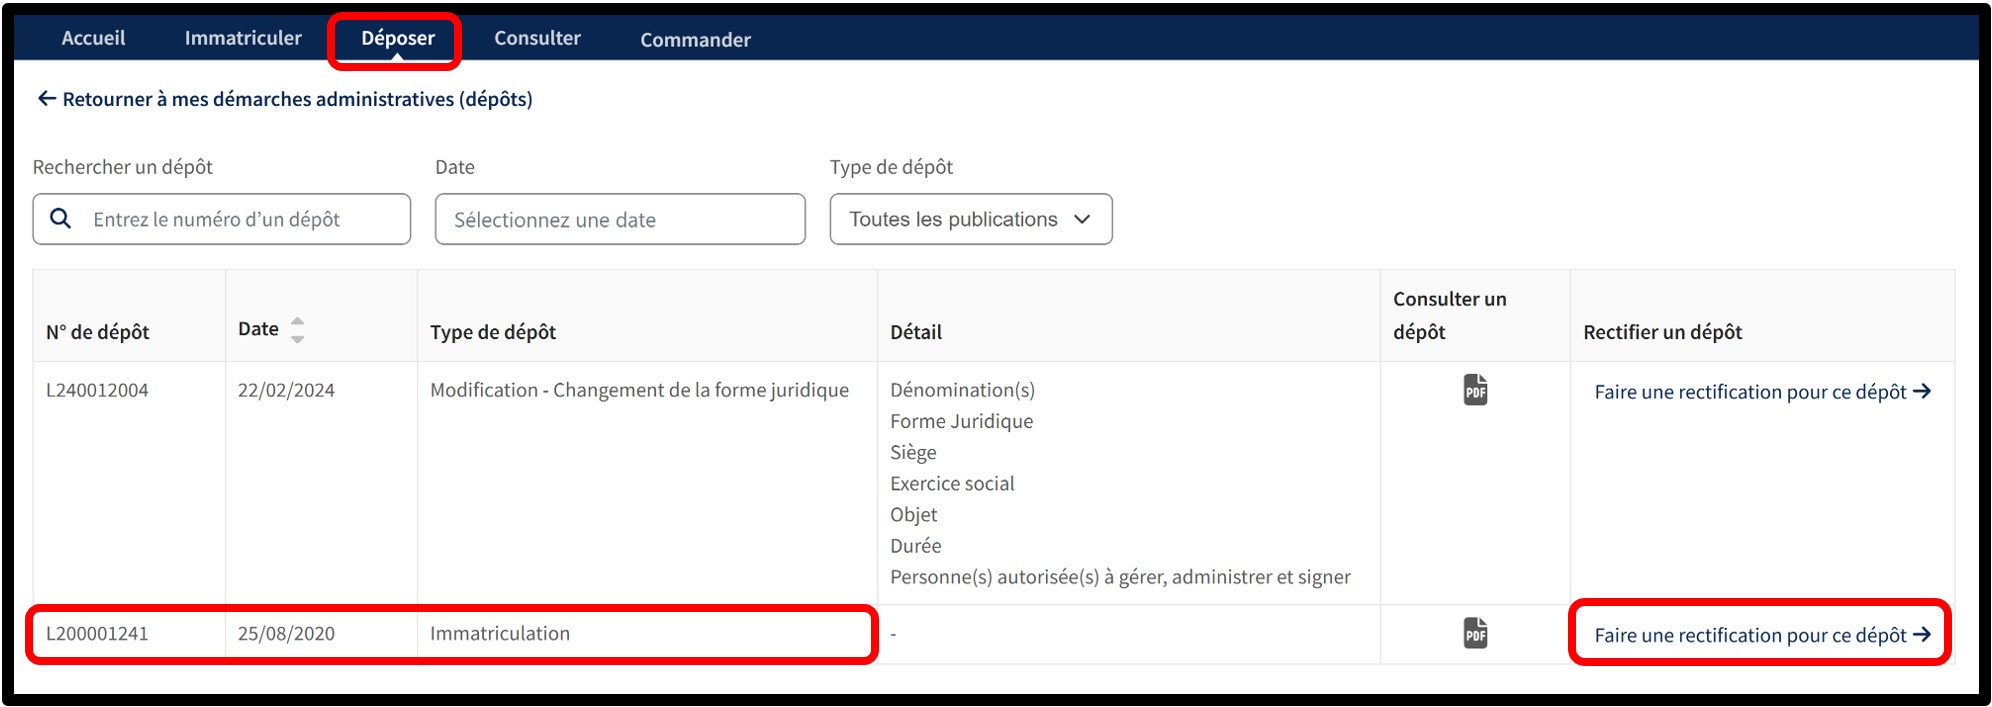1992x707 pixels.
Task: Sort Date column descending with down arrow
Action: (x=297, y=339)
